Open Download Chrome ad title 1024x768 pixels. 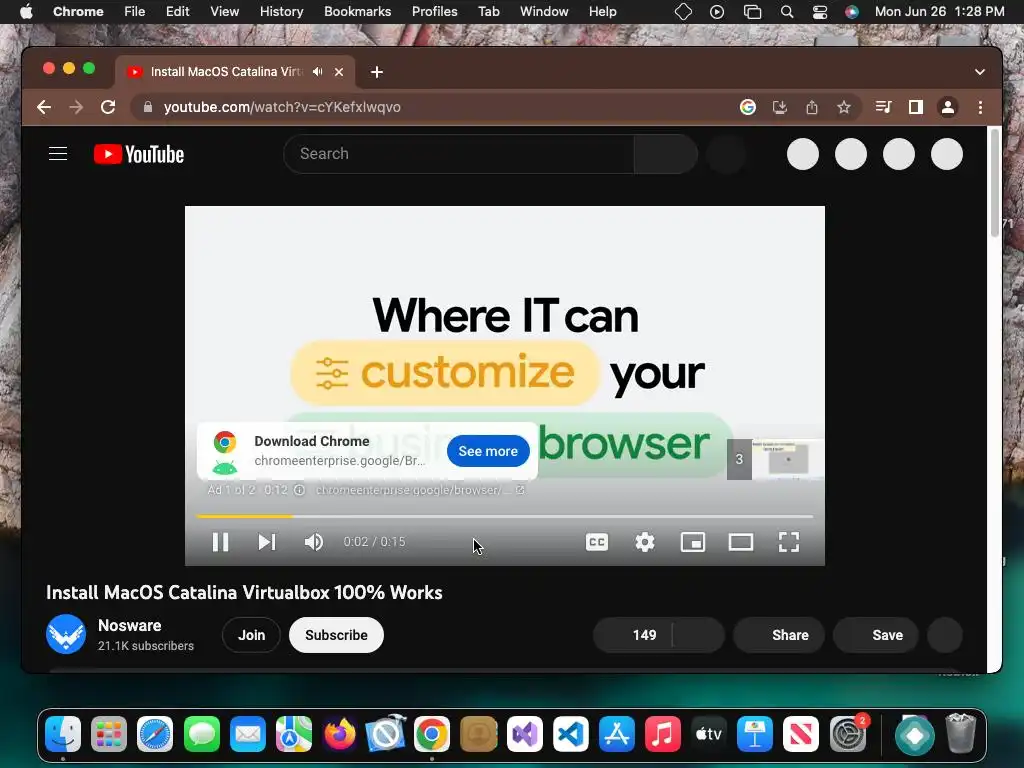pos(312,441)
